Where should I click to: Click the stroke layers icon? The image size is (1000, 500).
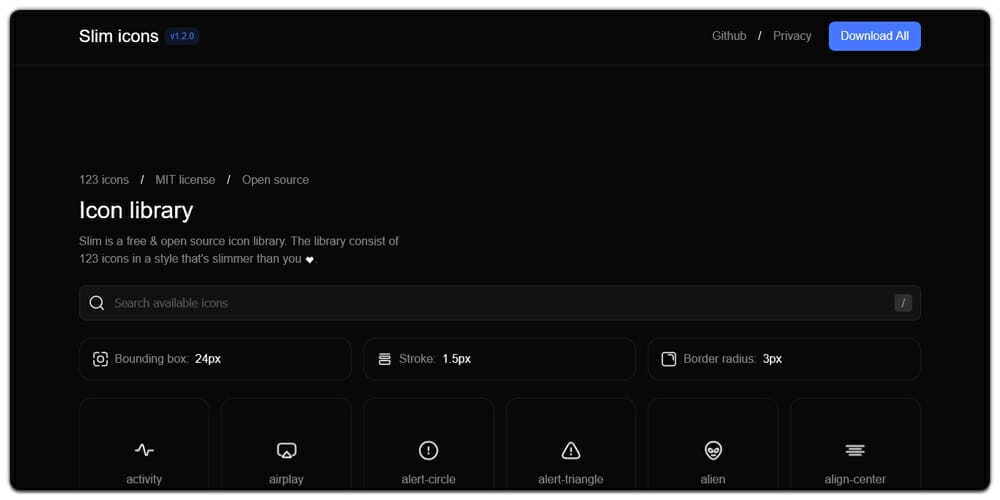click(384, 359)
